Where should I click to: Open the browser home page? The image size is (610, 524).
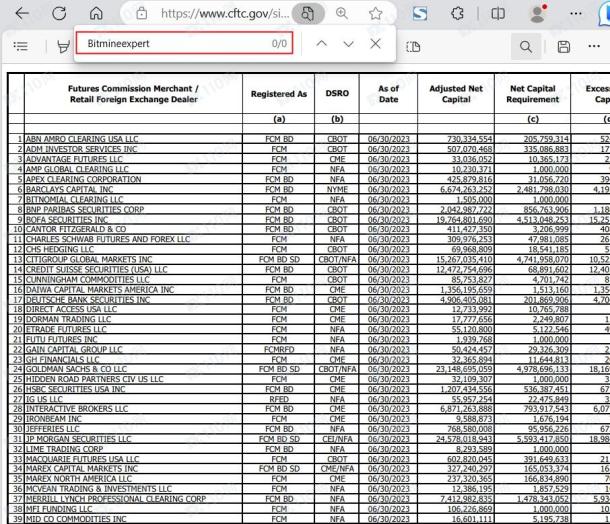pos(96,14)
